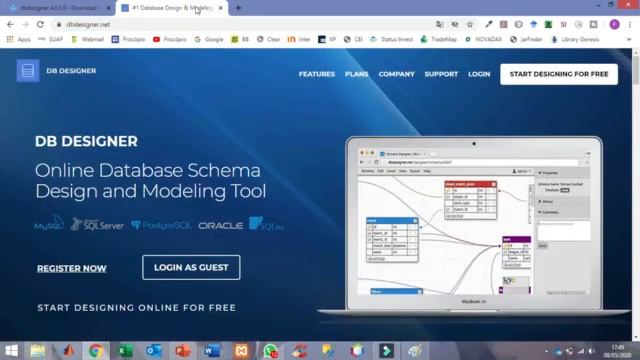Open MATLAB from the taskbar
This screenshot has height=360, width=640.
(68, 351)
